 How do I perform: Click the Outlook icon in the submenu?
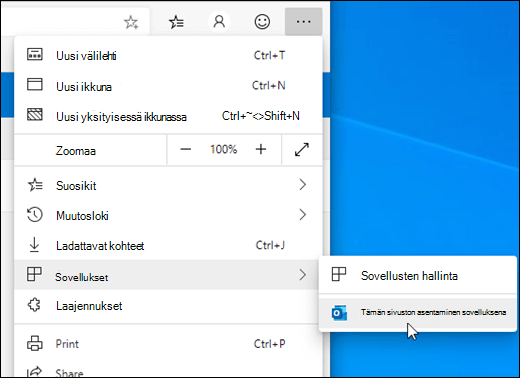click(339, 313)
